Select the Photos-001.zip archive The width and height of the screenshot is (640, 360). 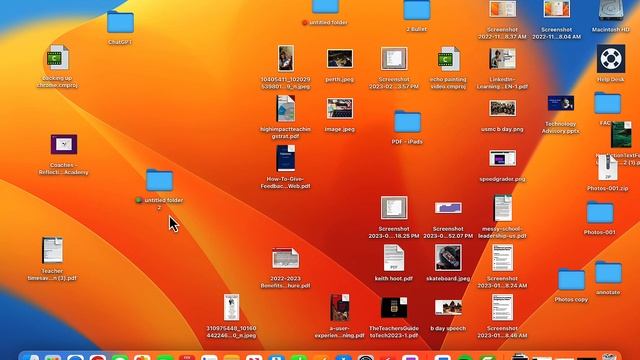tap(608, 167)
